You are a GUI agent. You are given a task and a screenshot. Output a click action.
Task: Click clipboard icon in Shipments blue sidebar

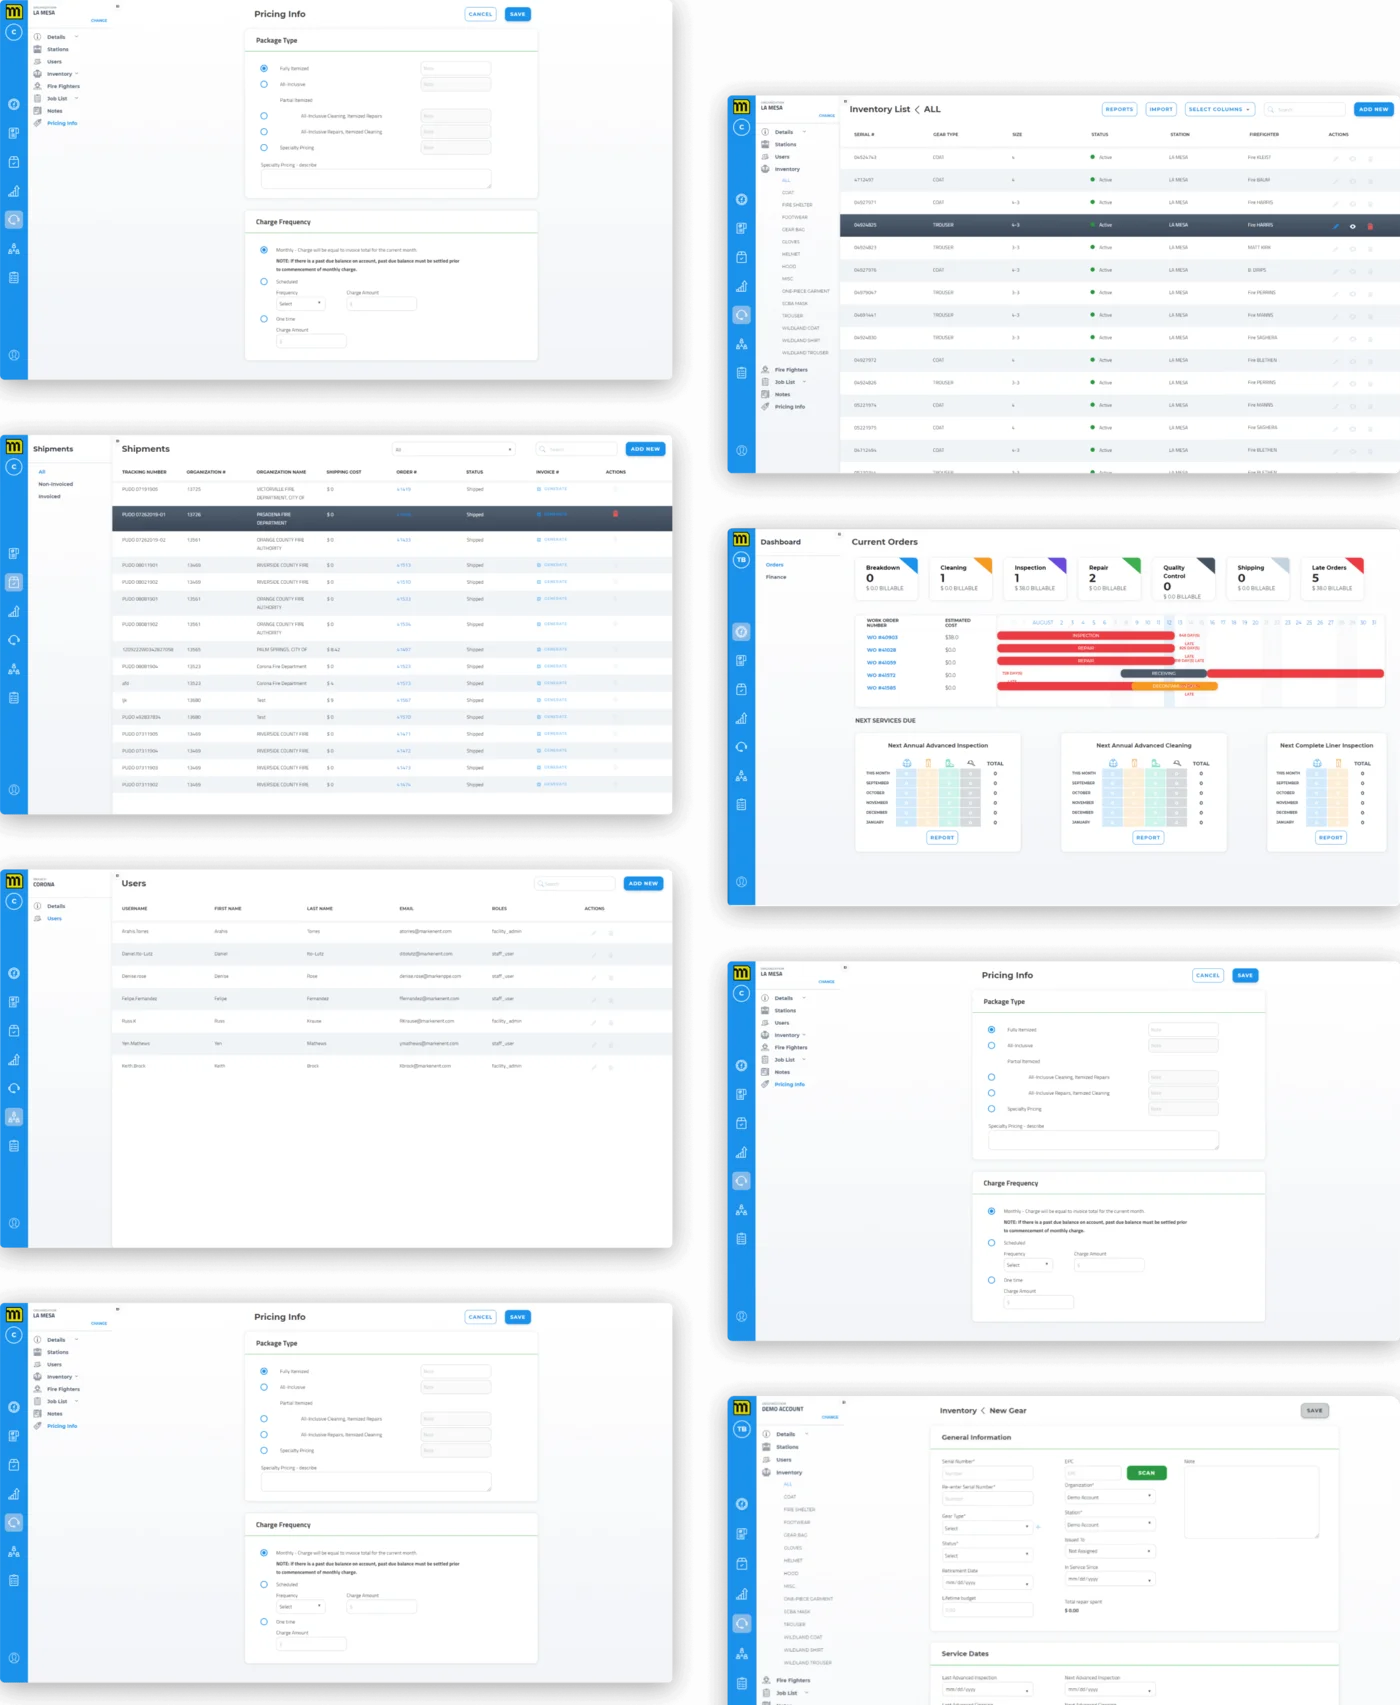pyautogui.click(x=14, y=698)
